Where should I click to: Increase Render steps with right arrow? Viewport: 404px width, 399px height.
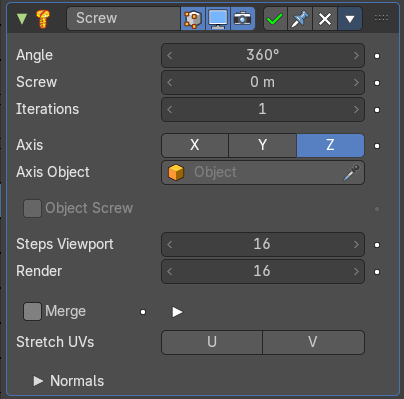356,271
